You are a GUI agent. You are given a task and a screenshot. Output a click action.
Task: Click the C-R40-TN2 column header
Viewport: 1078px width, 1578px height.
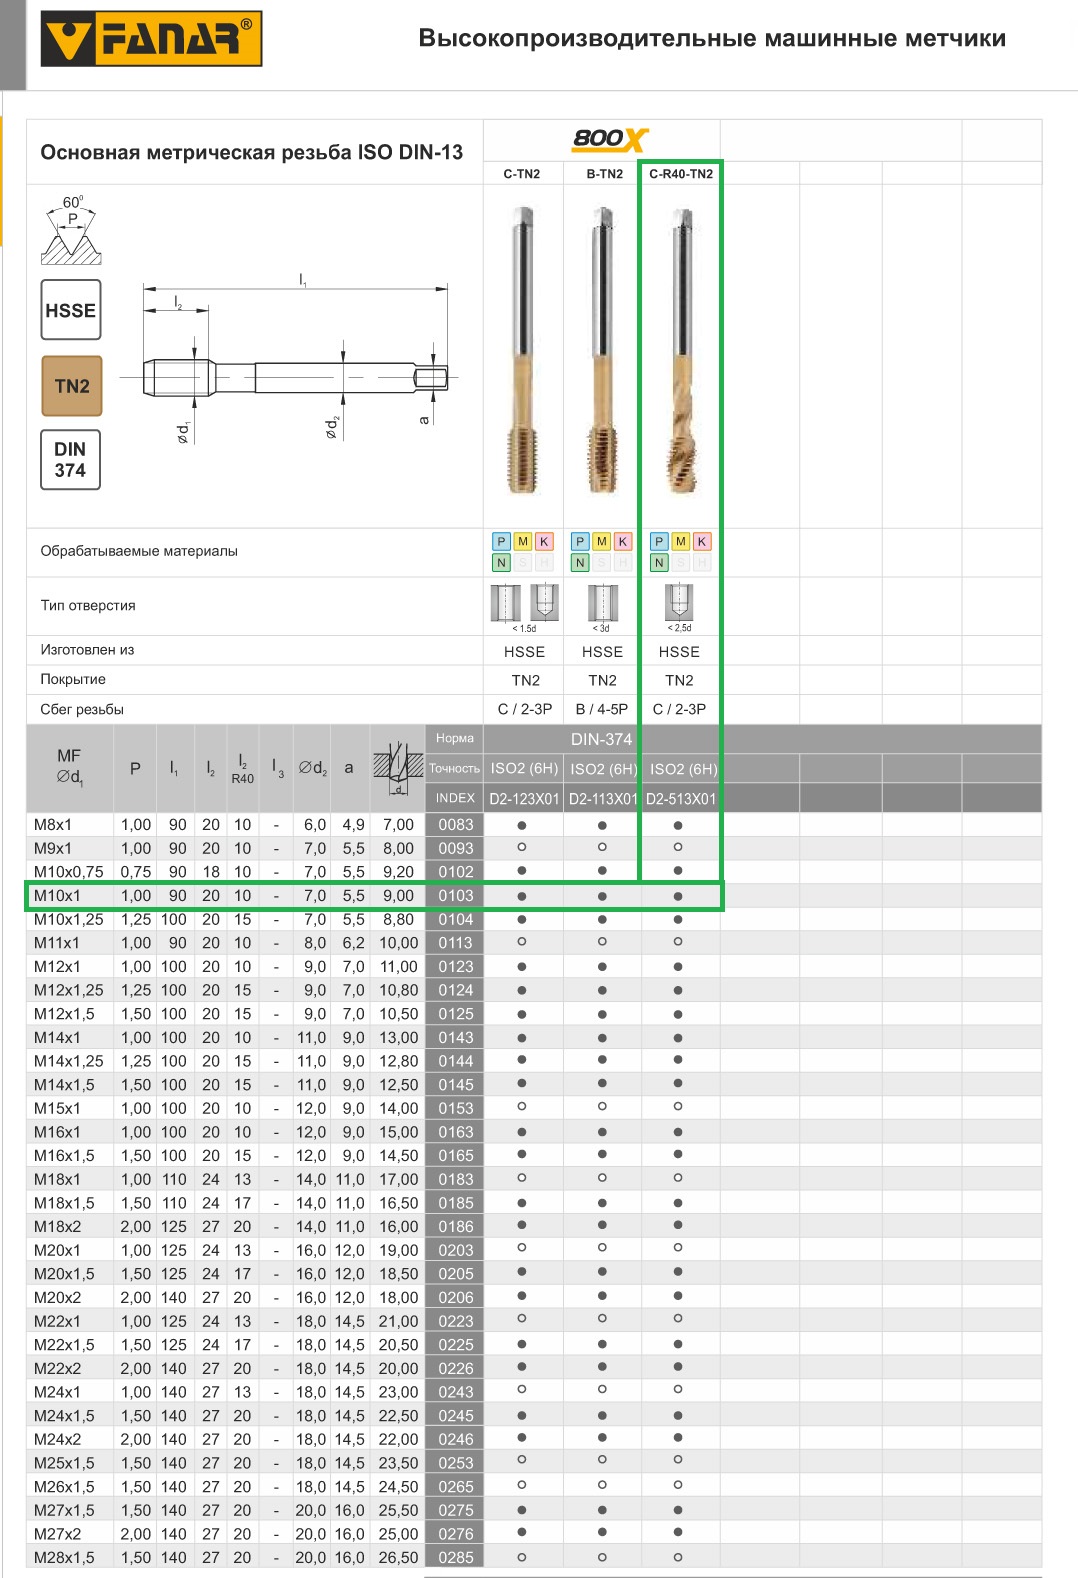coord(681,174)
